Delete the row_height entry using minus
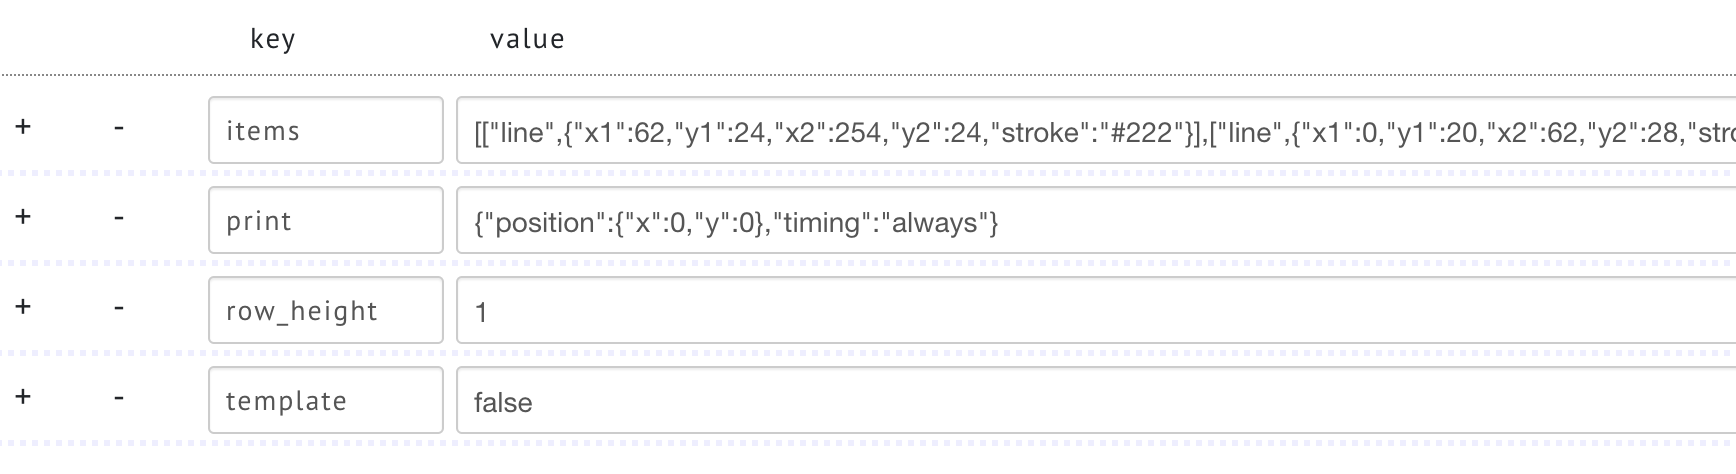 click(119, 307)
